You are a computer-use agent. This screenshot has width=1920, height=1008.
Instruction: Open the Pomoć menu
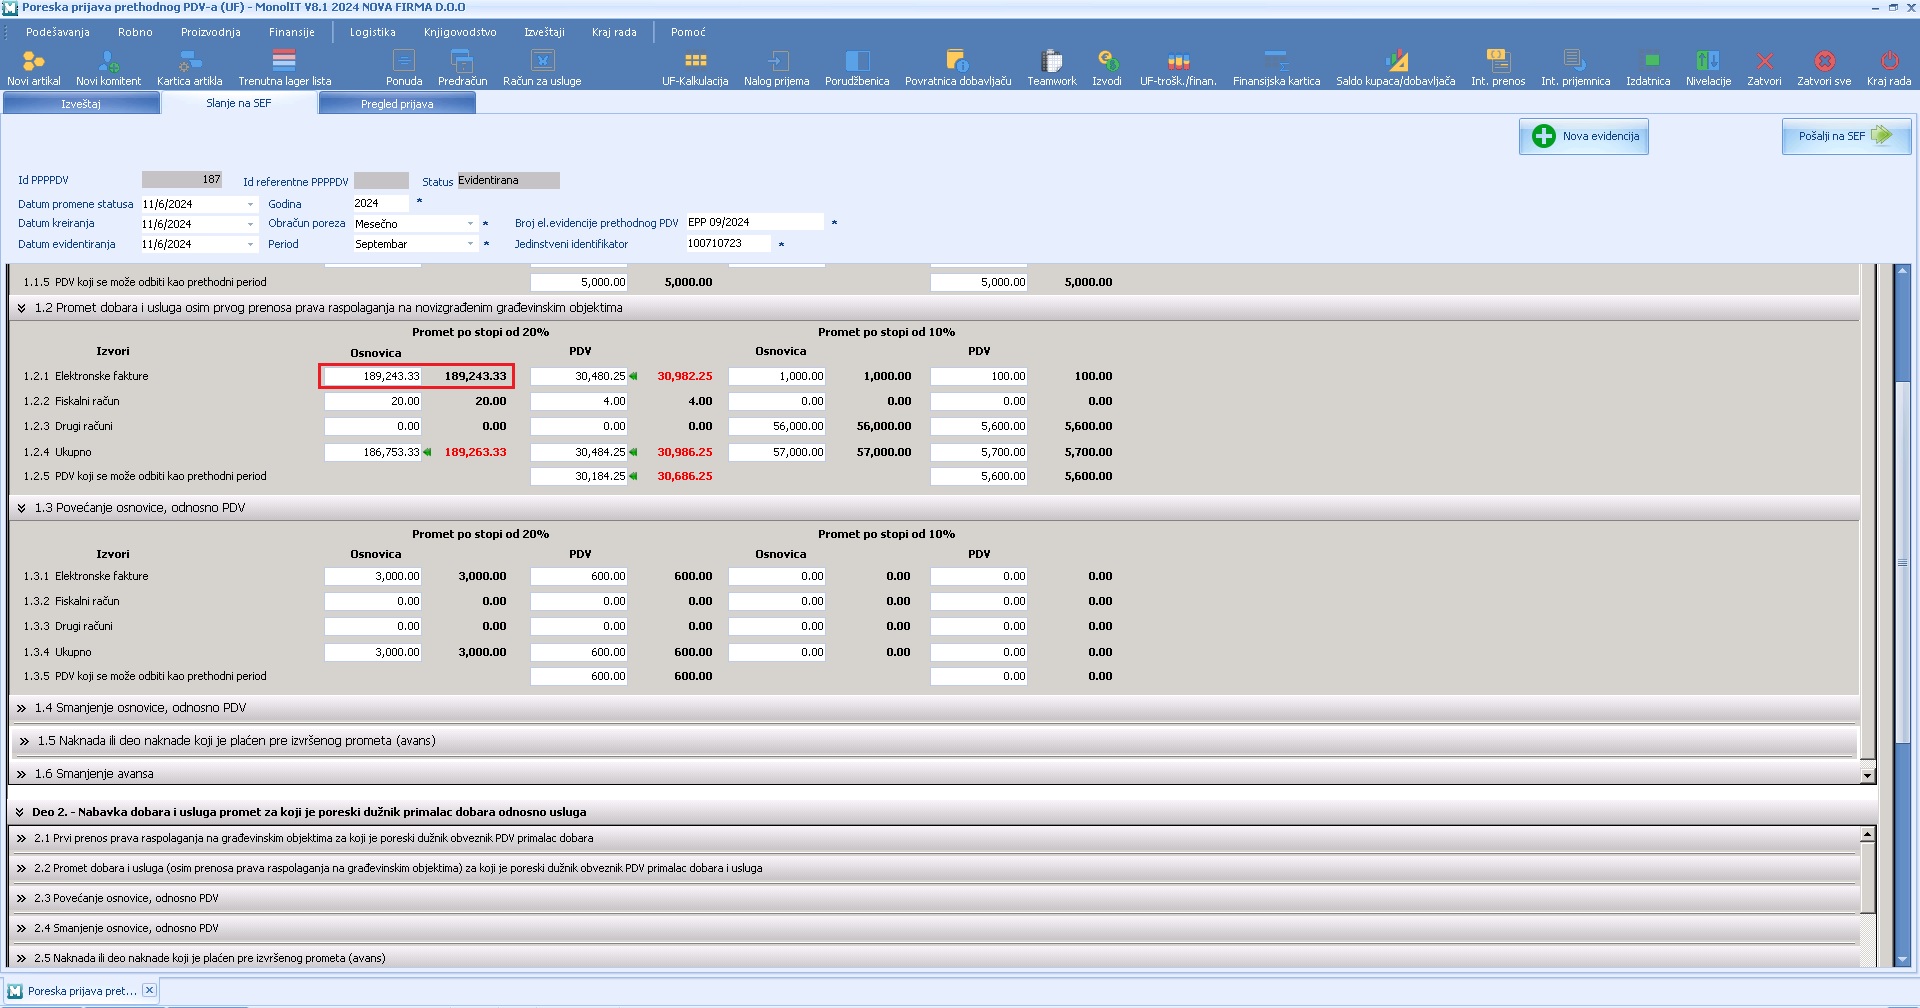tap(688, 32)
